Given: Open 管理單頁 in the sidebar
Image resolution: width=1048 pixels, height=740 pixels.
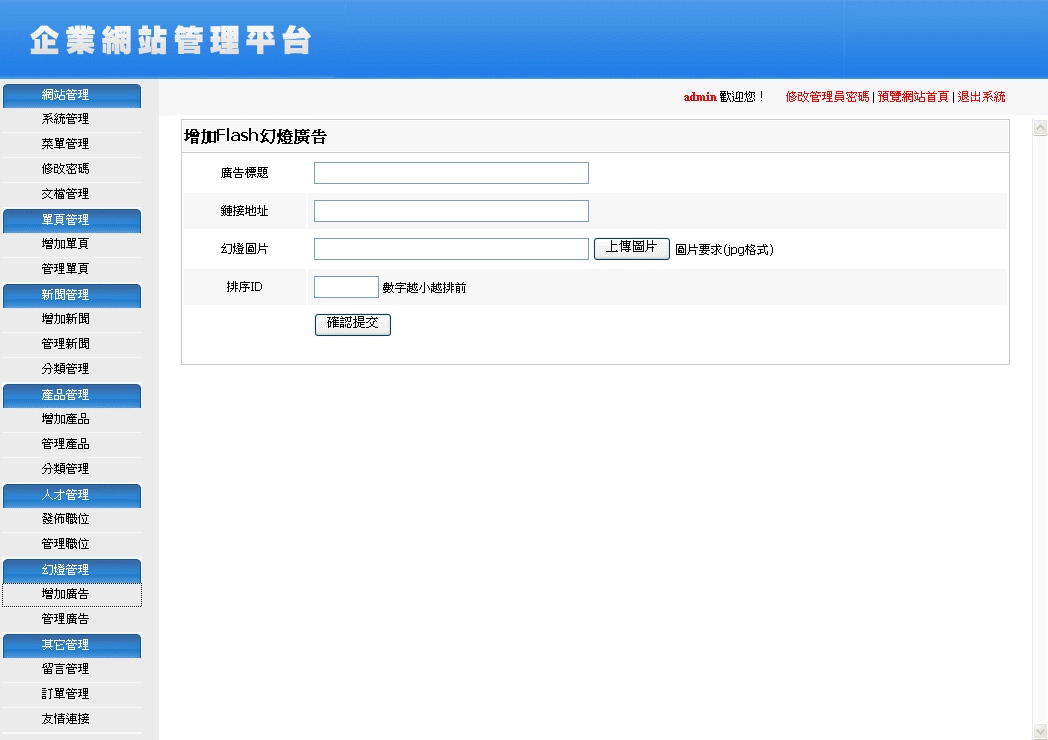Looking at the screenshot, I should (65, 269).
